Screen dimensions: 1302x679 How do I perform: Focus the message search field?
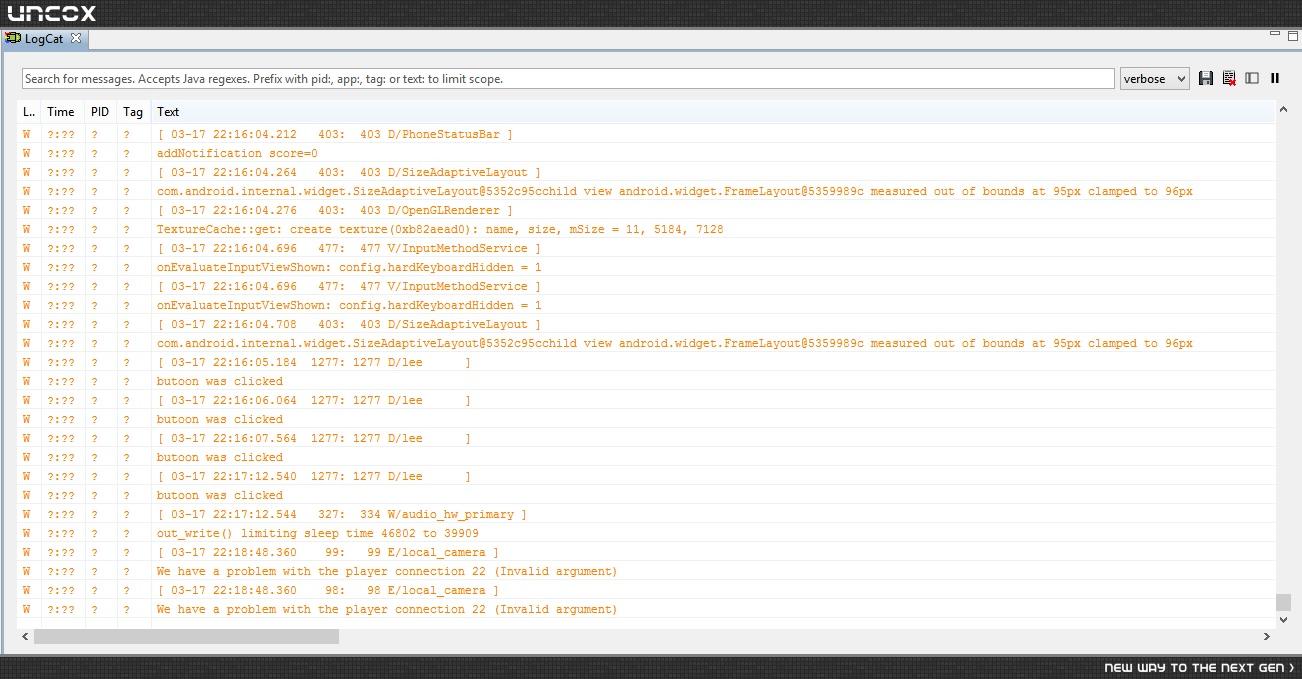[568, 78]
